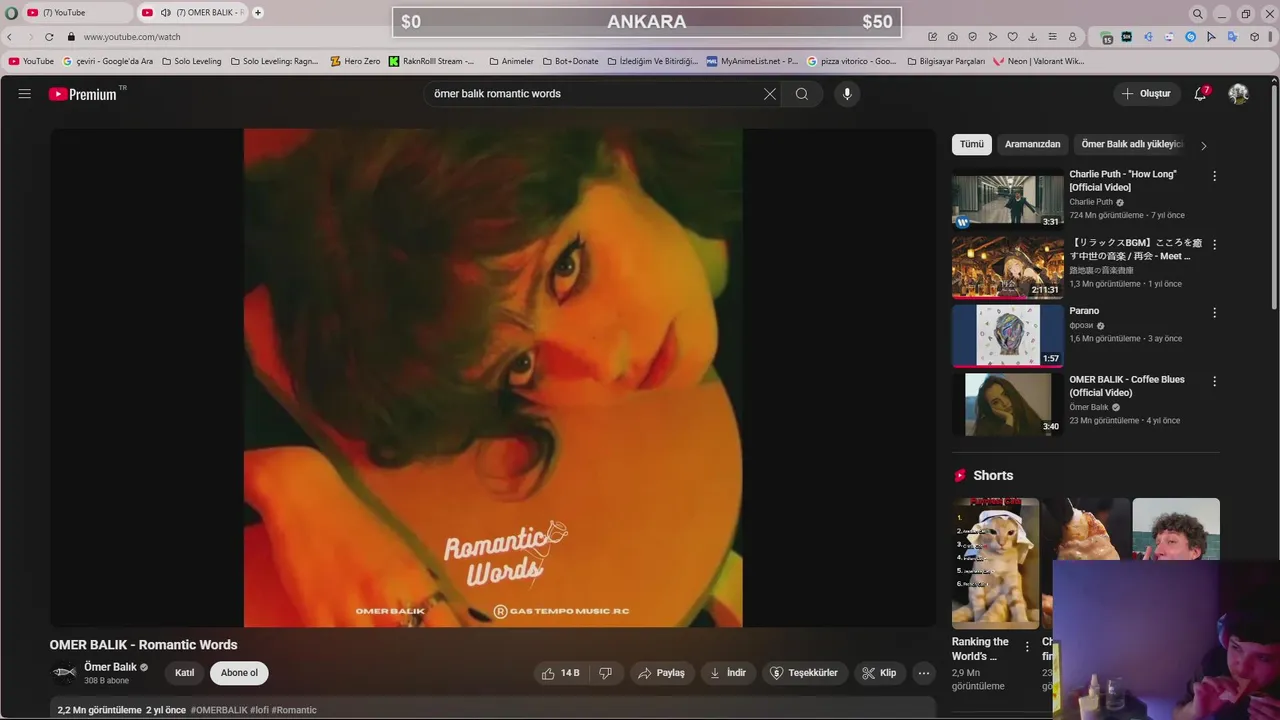The image size is (1280, 720).
Task: Click the heart bookmark icon
Action: click(x=1012, y=37)
